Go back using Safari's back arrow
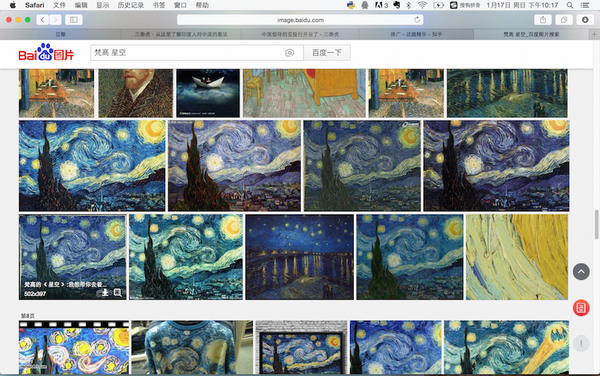The width and height of the screenshot is (600, 376). [x=42, y=20]
